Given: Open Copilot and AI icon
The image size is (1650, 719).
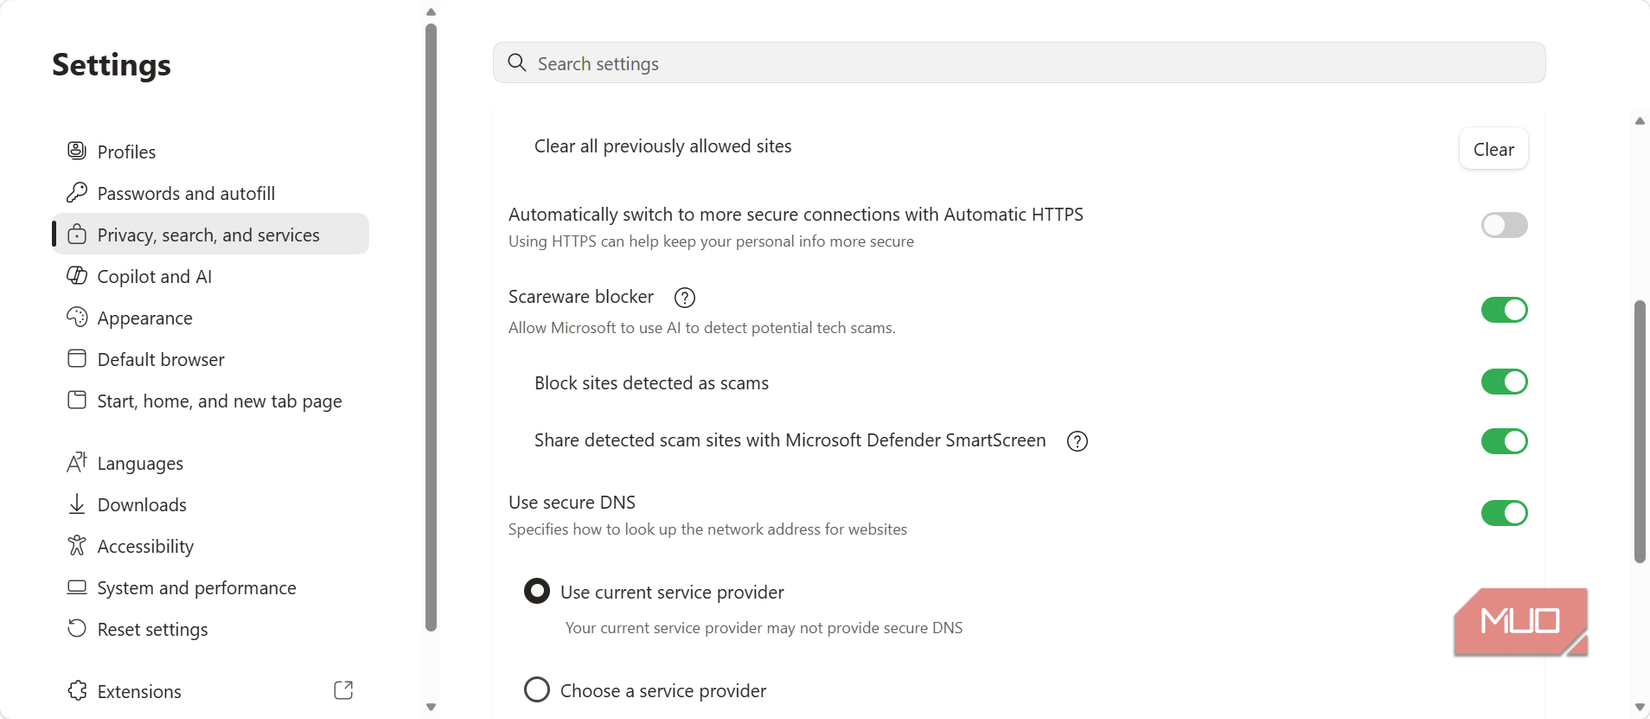Looking at the screenshot, I should pos(76,275).
